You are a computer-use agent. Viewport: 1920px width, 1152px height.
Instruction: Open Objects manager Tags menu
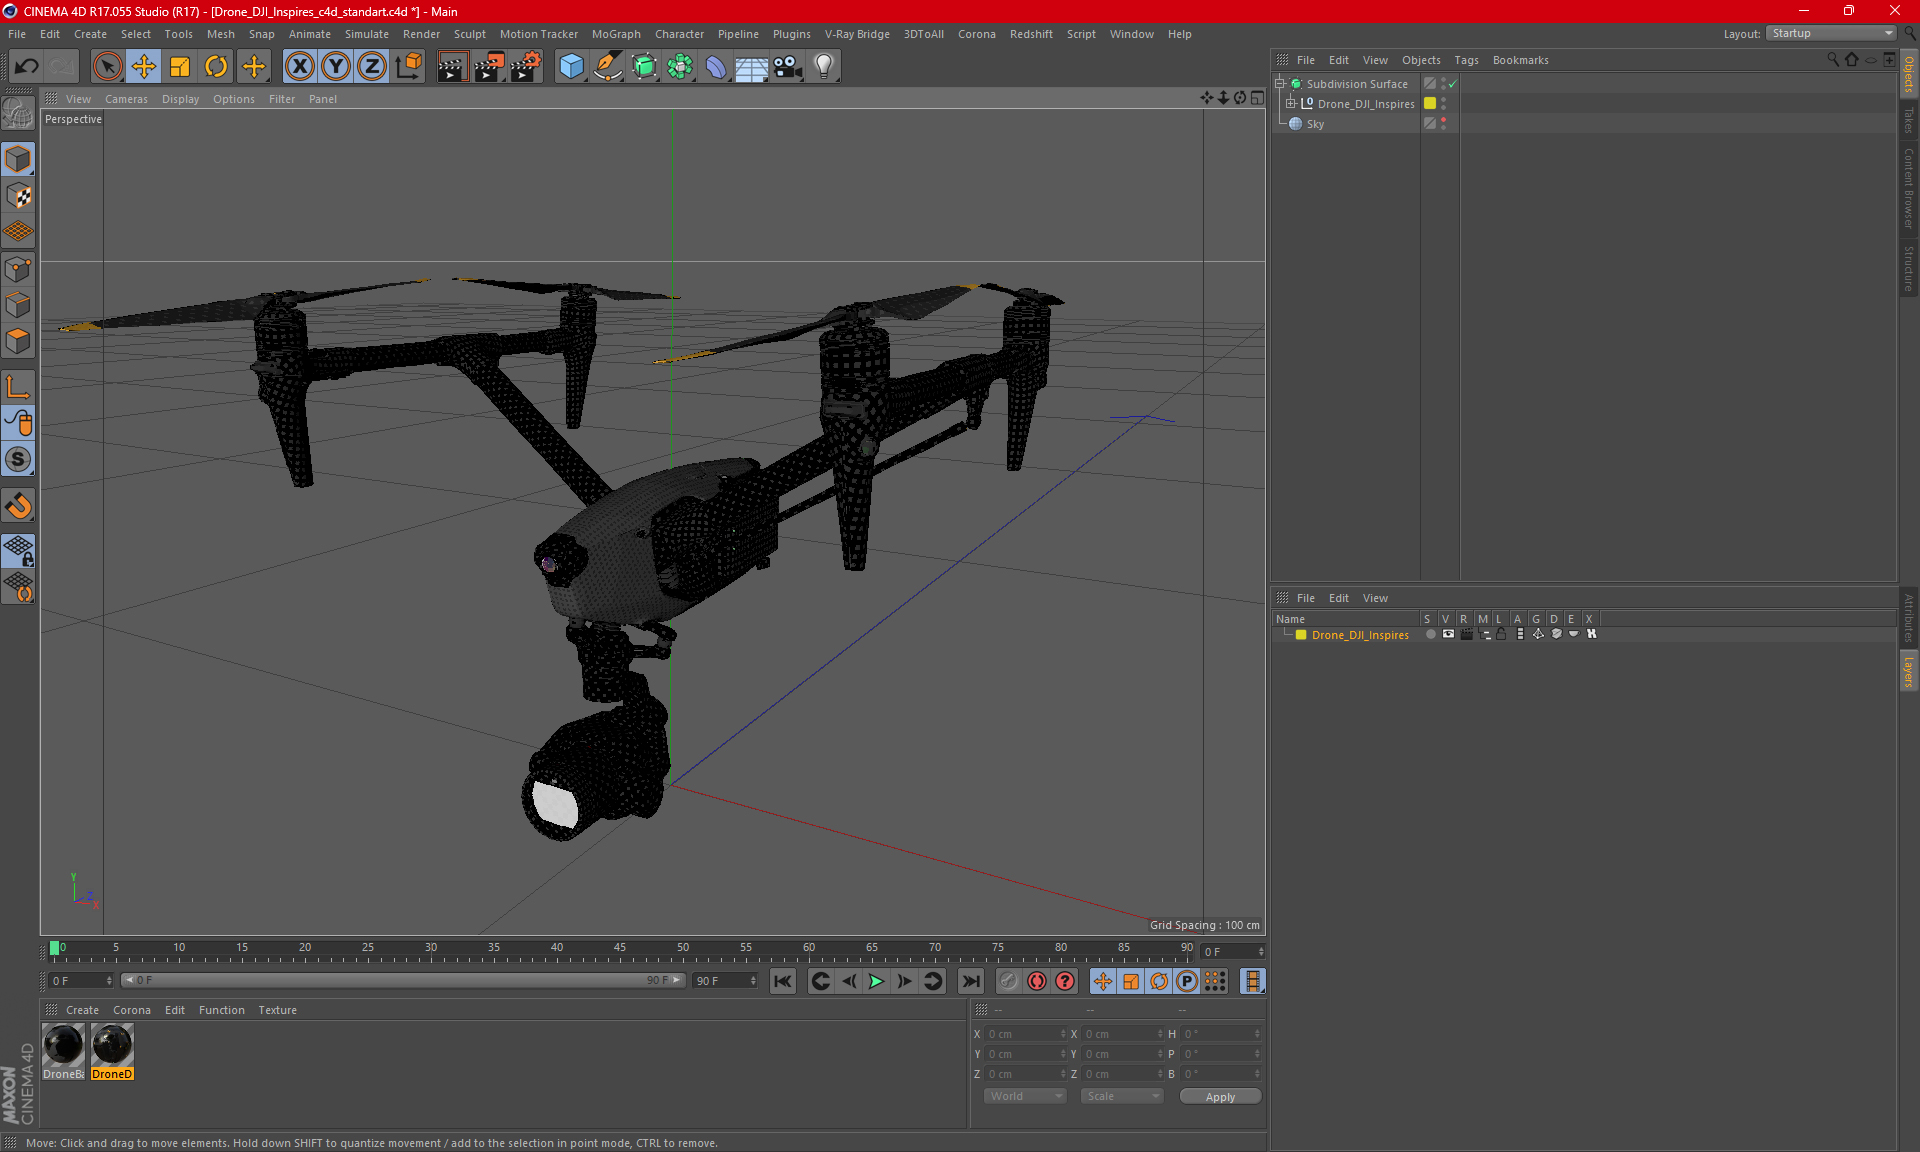[1466, 60]
